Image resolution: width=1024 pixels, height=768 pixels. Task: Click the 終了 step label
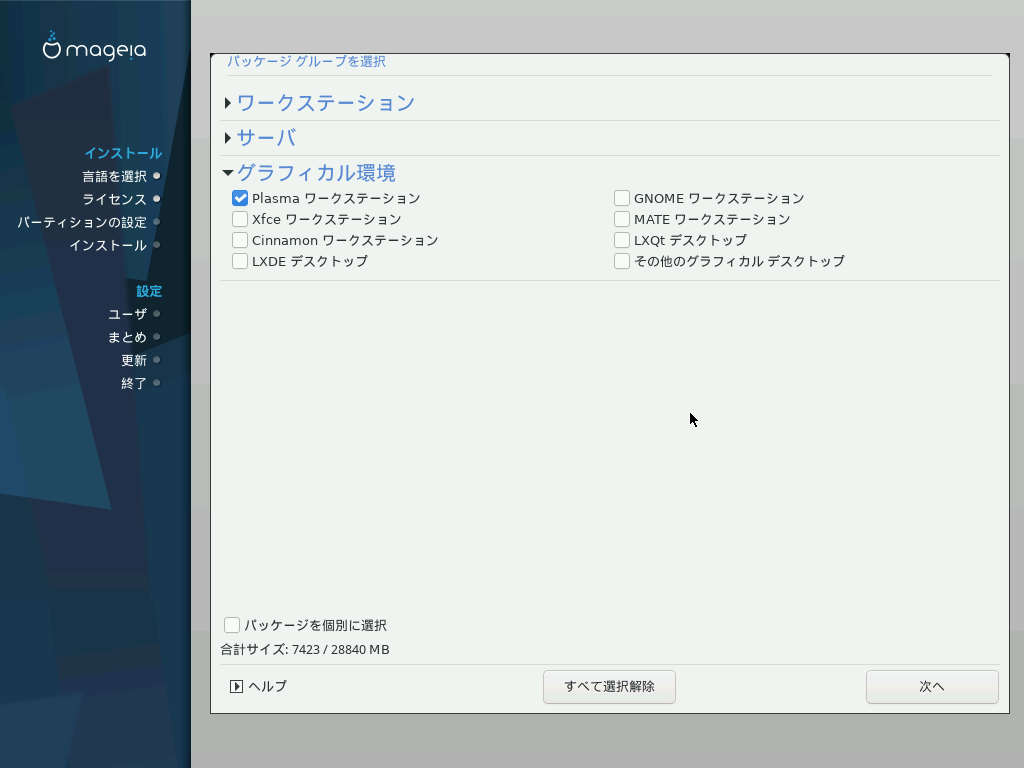tap(134, 383)
